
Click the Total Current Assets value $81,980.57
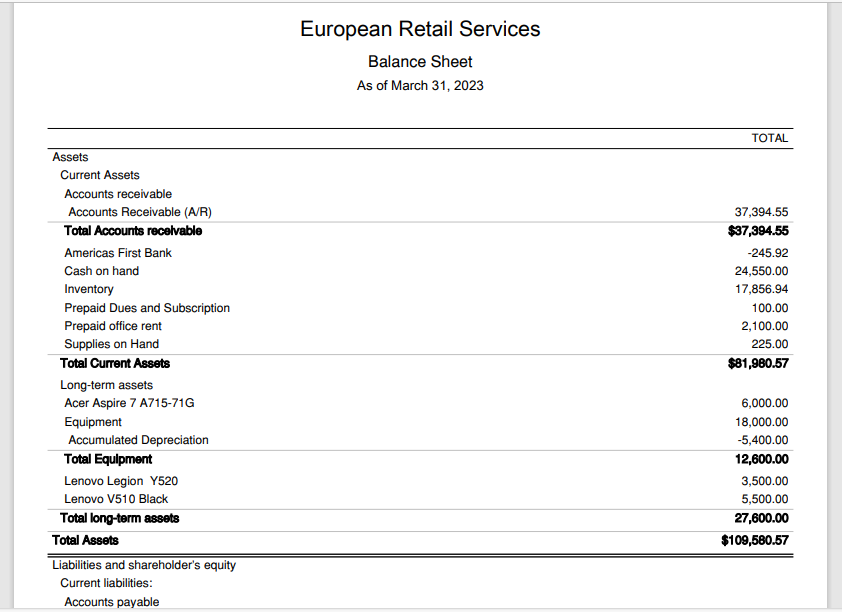coord(758,363)
